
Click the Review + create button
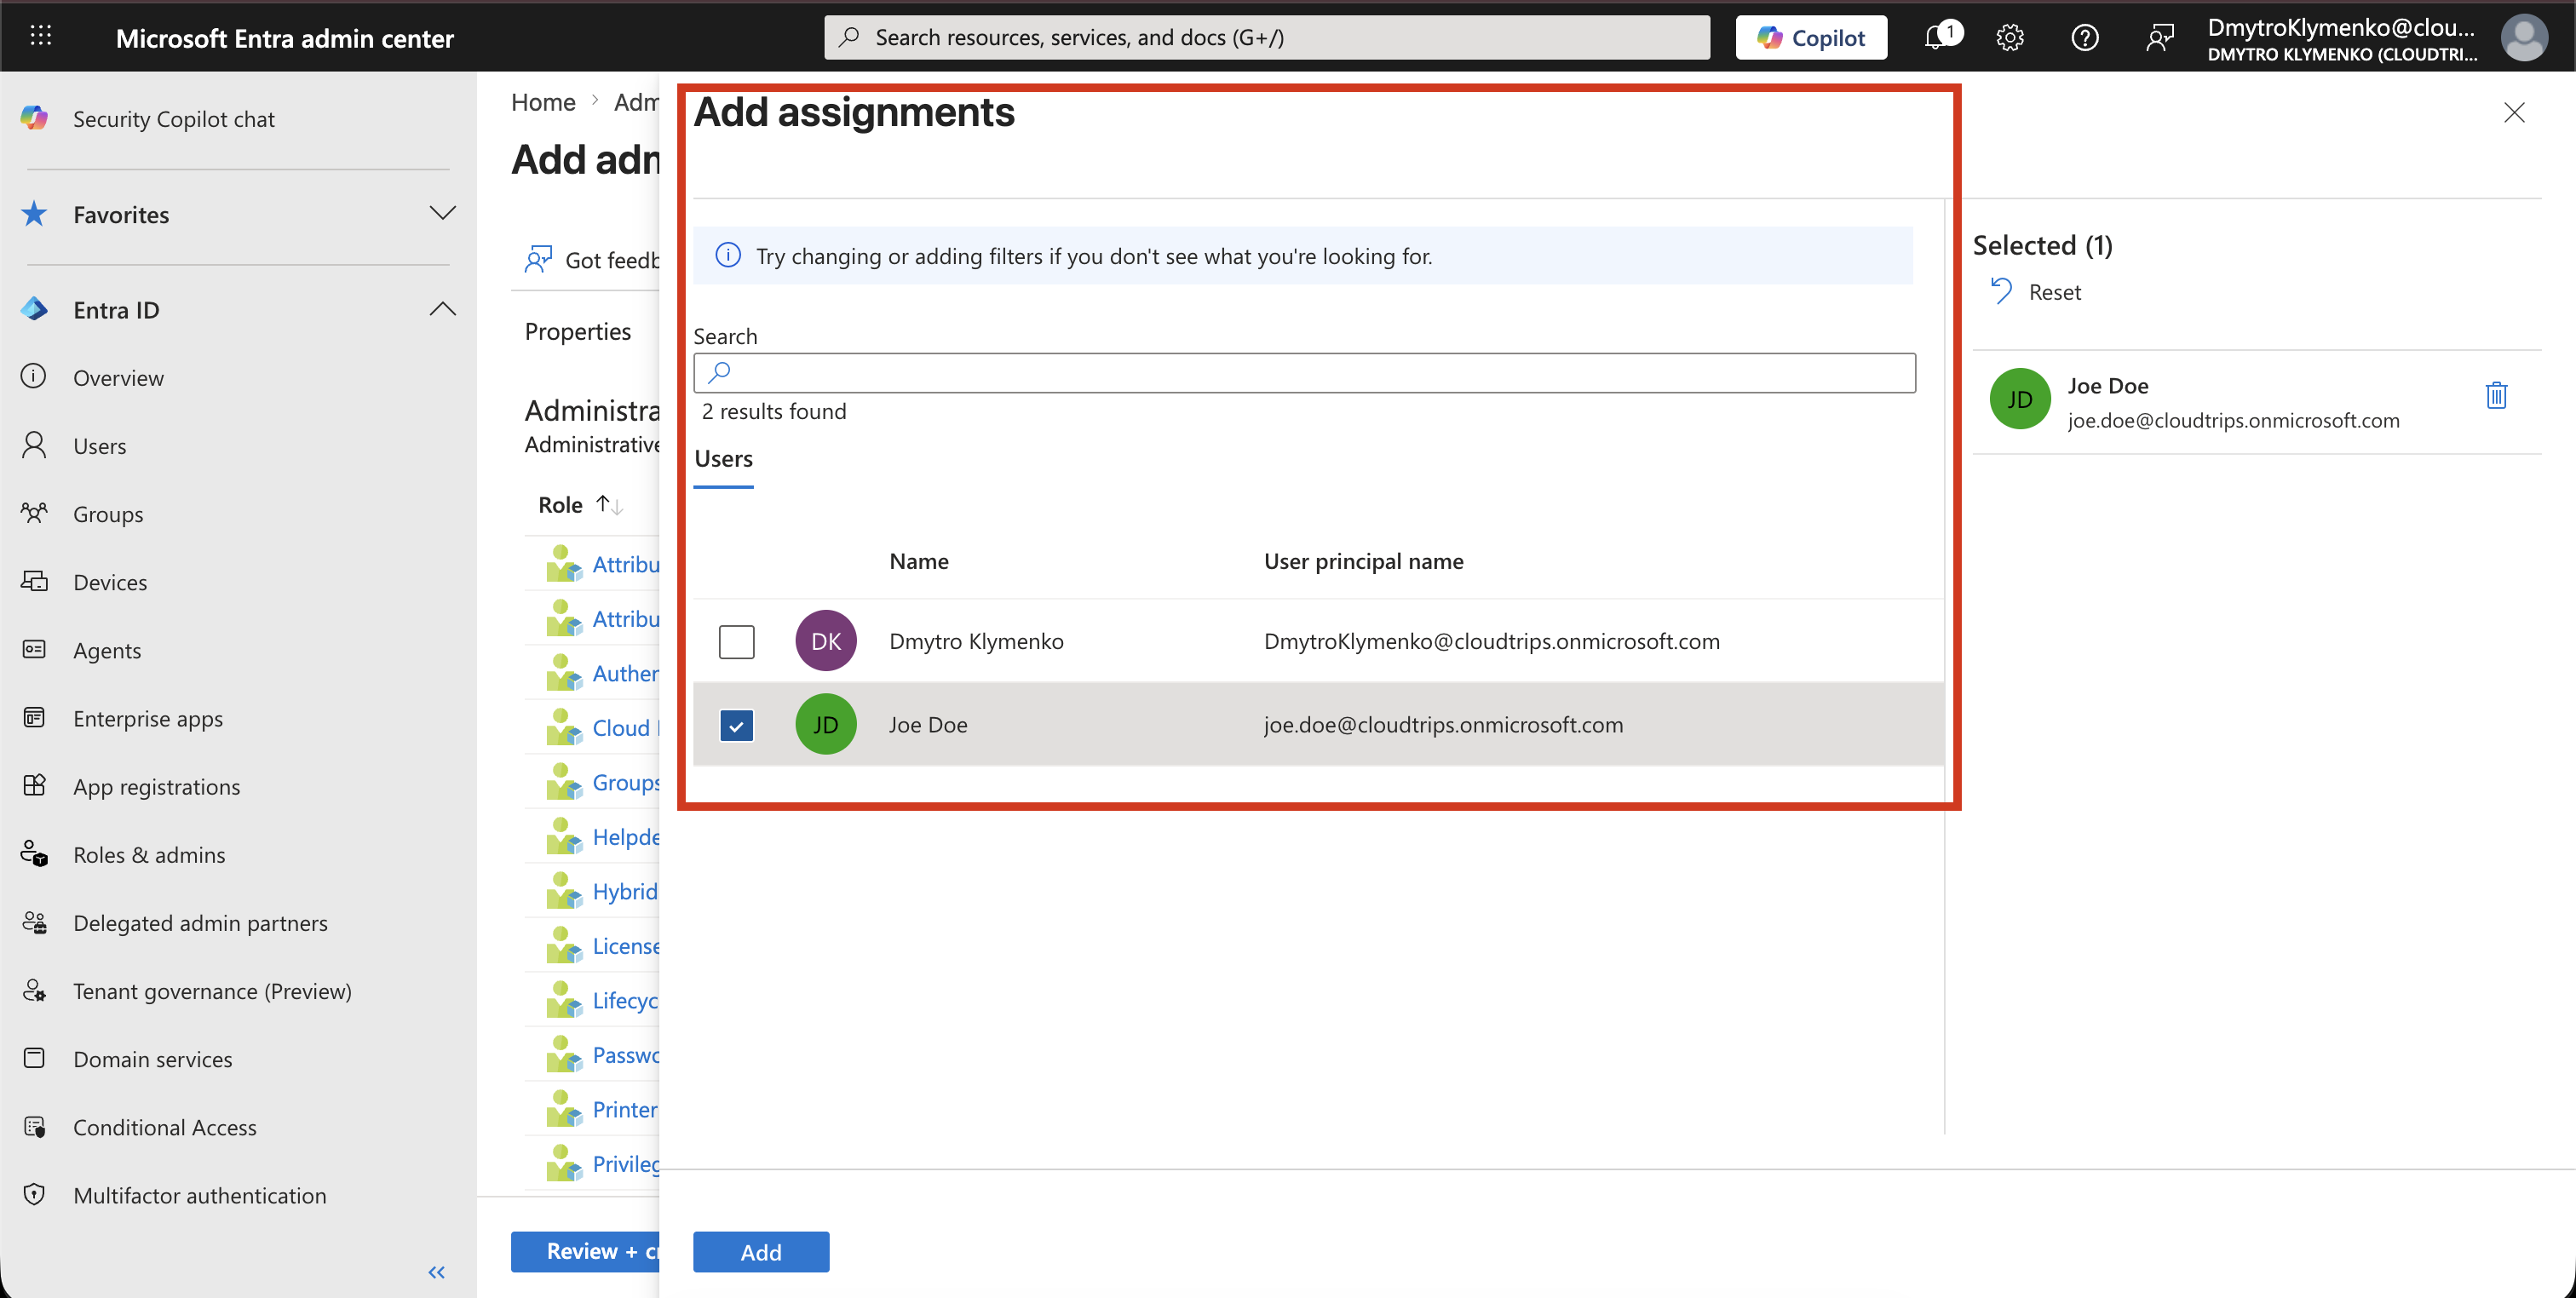(585, 1251)
